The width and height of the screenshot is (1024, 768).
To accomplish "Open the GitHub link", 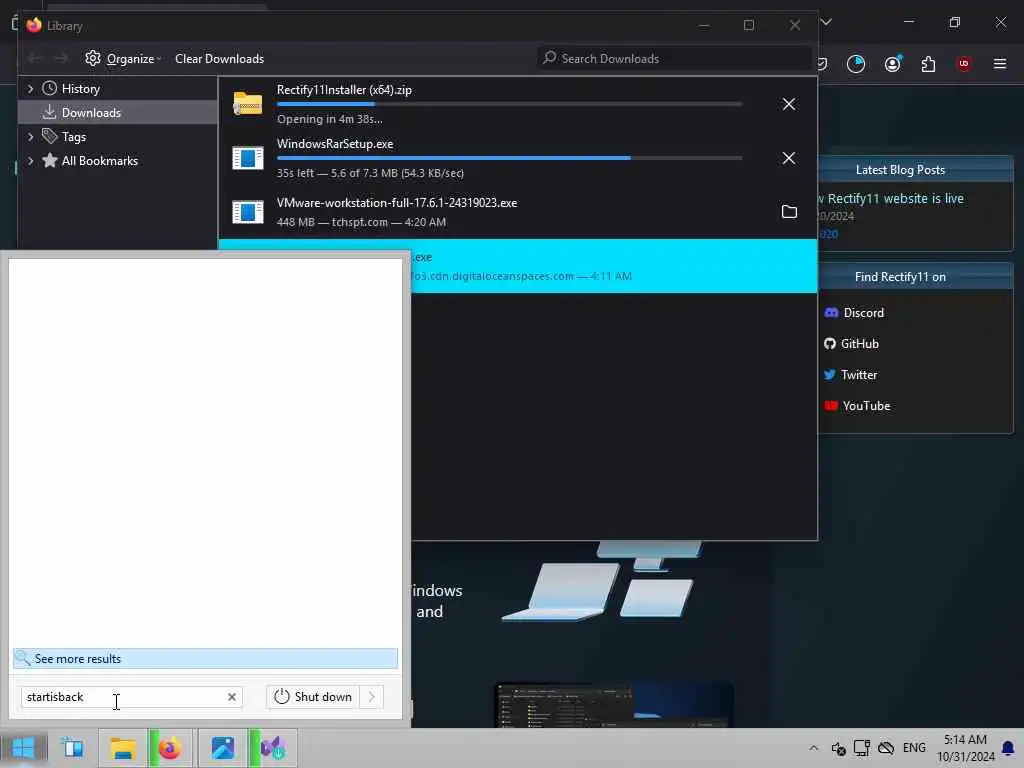I will coord(852,344).
